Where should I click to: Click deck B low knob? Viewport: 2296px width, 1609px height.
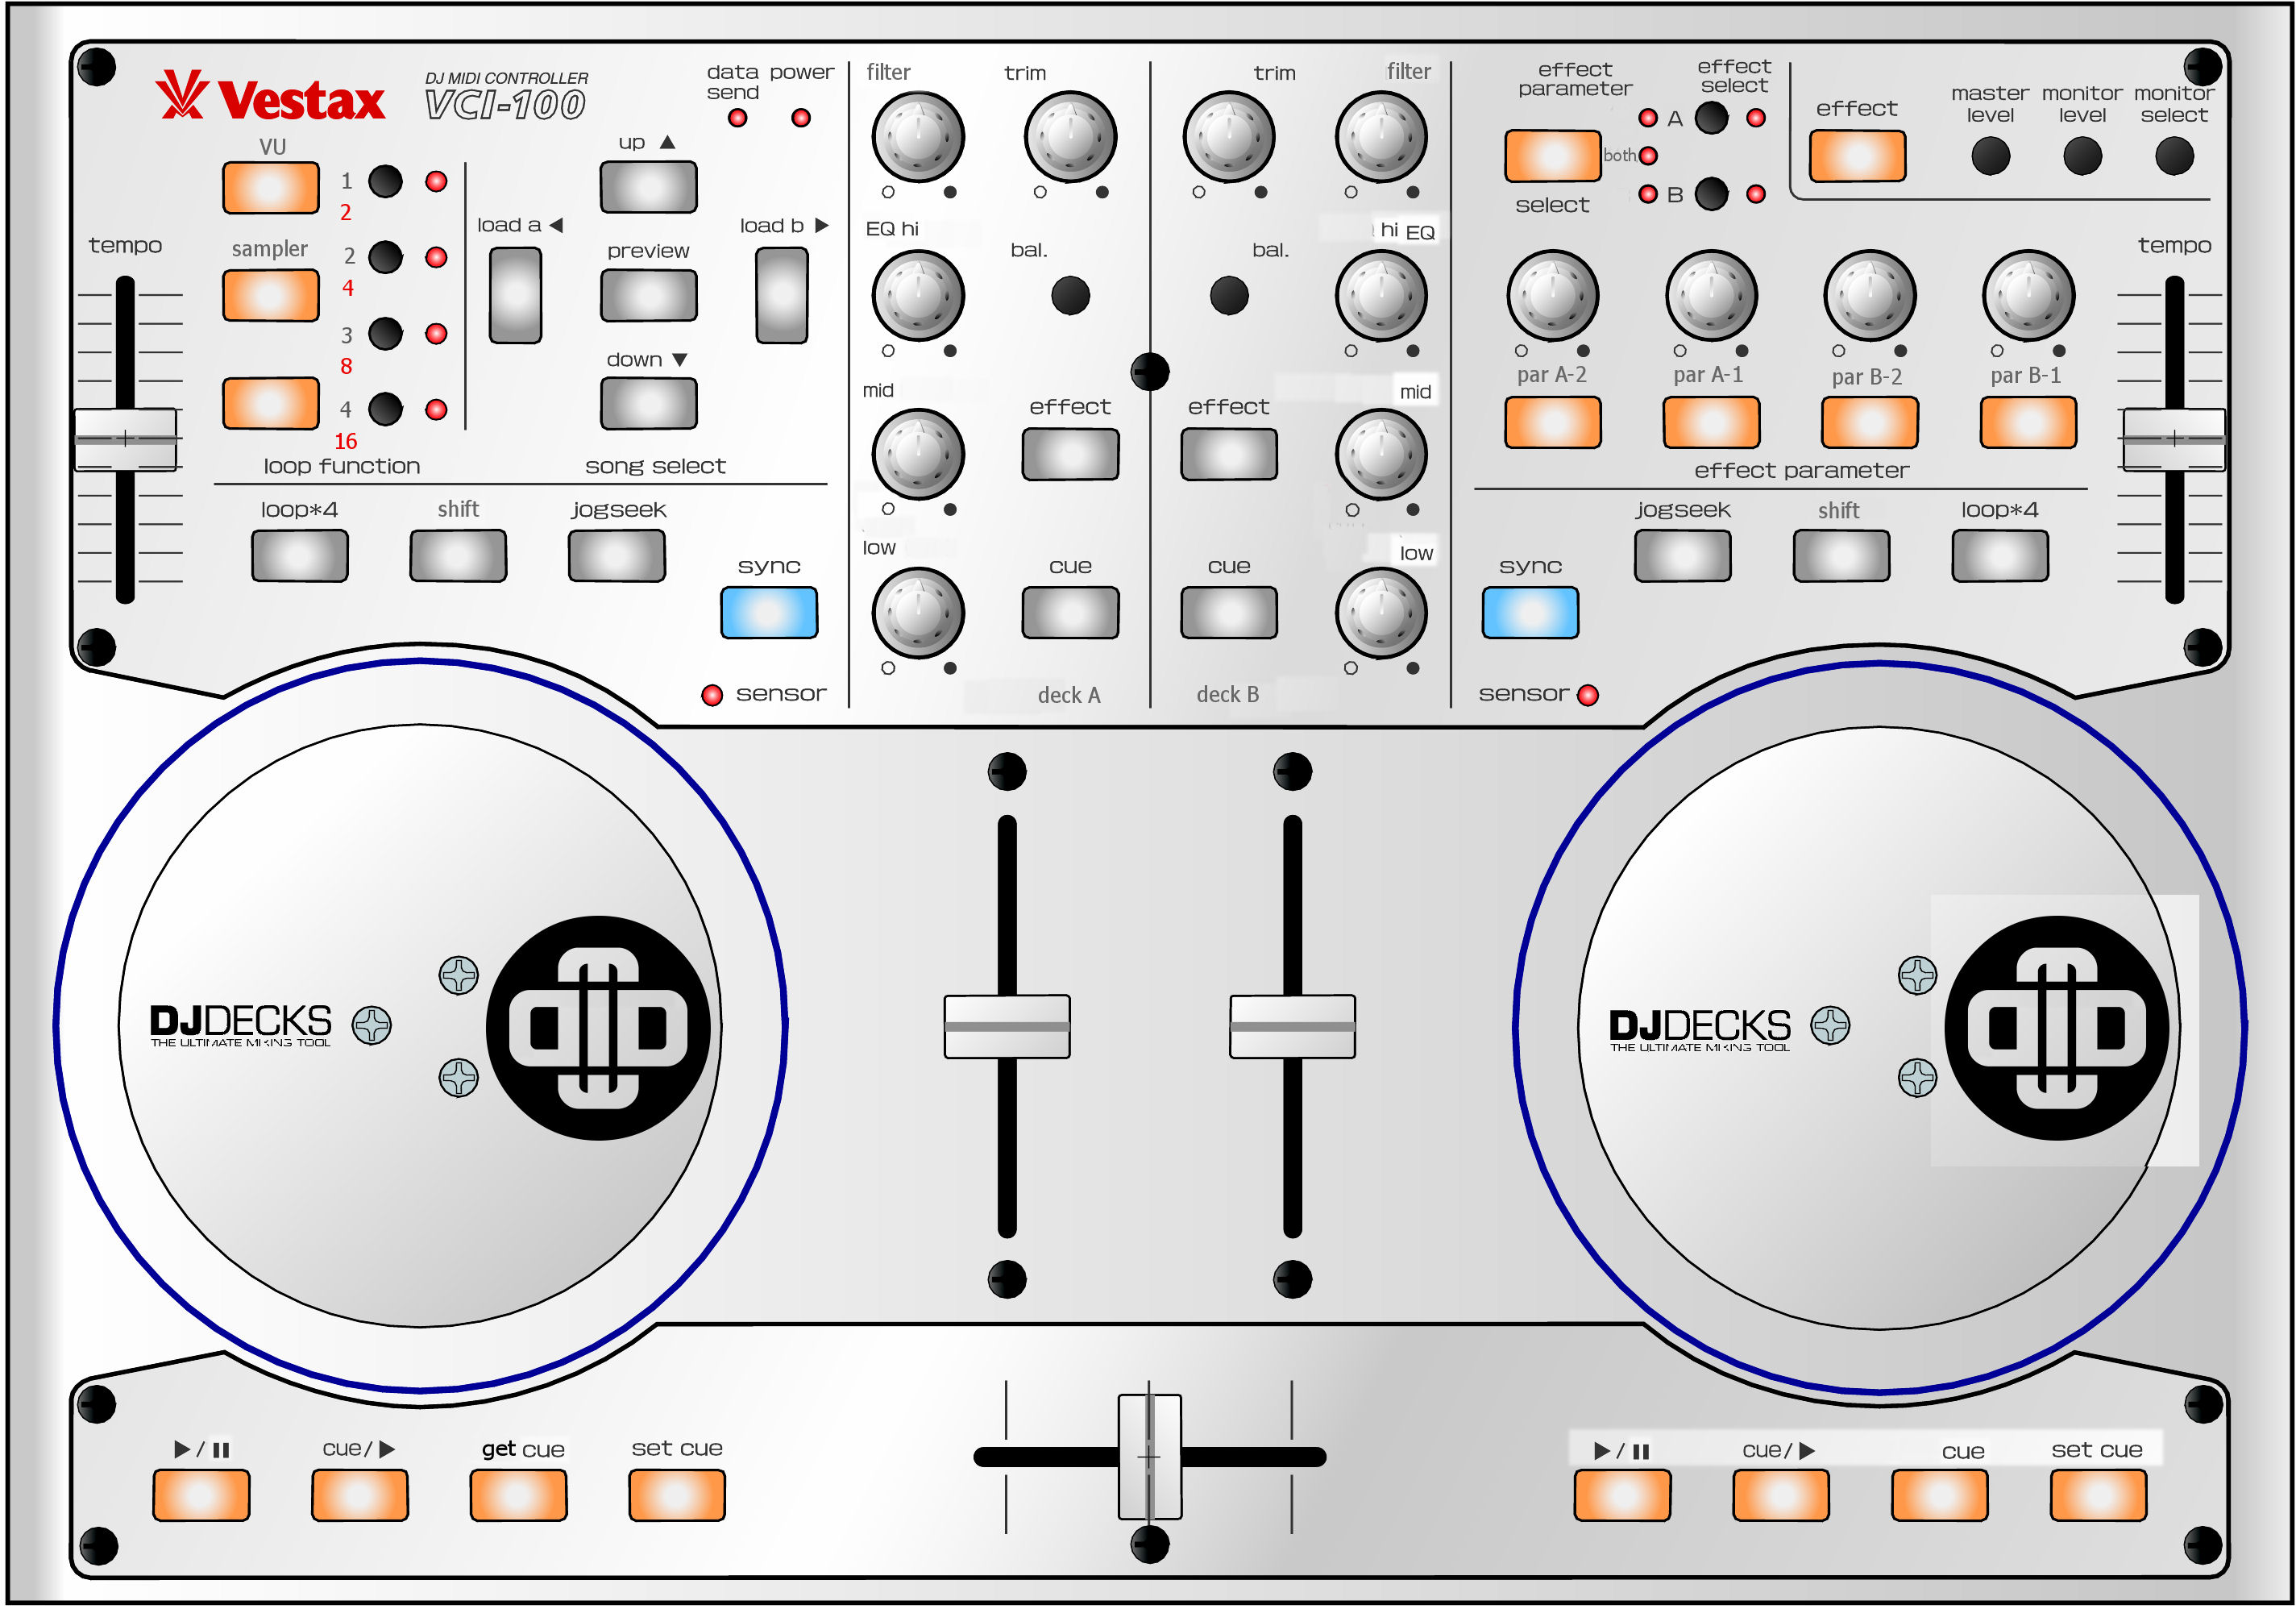click(x=1381, y=613)
